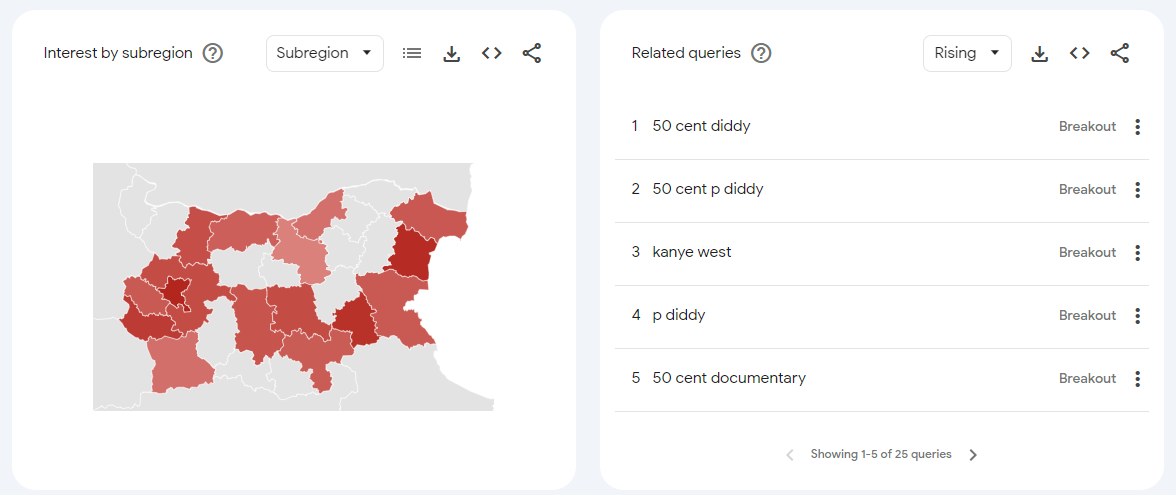The image size is (1176, 495).
Task: Click the Interest by subregion title
Action: (118, 53)
